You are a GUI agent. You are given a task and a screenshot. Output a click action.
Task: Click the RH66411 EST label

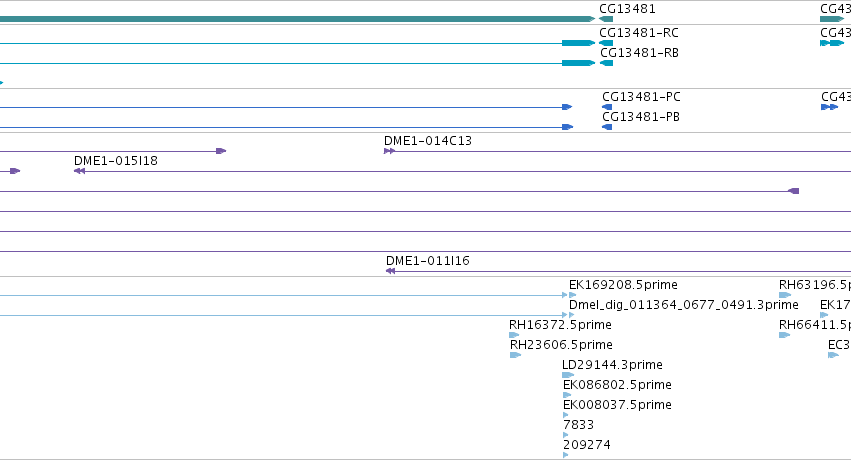coord(815,325)
